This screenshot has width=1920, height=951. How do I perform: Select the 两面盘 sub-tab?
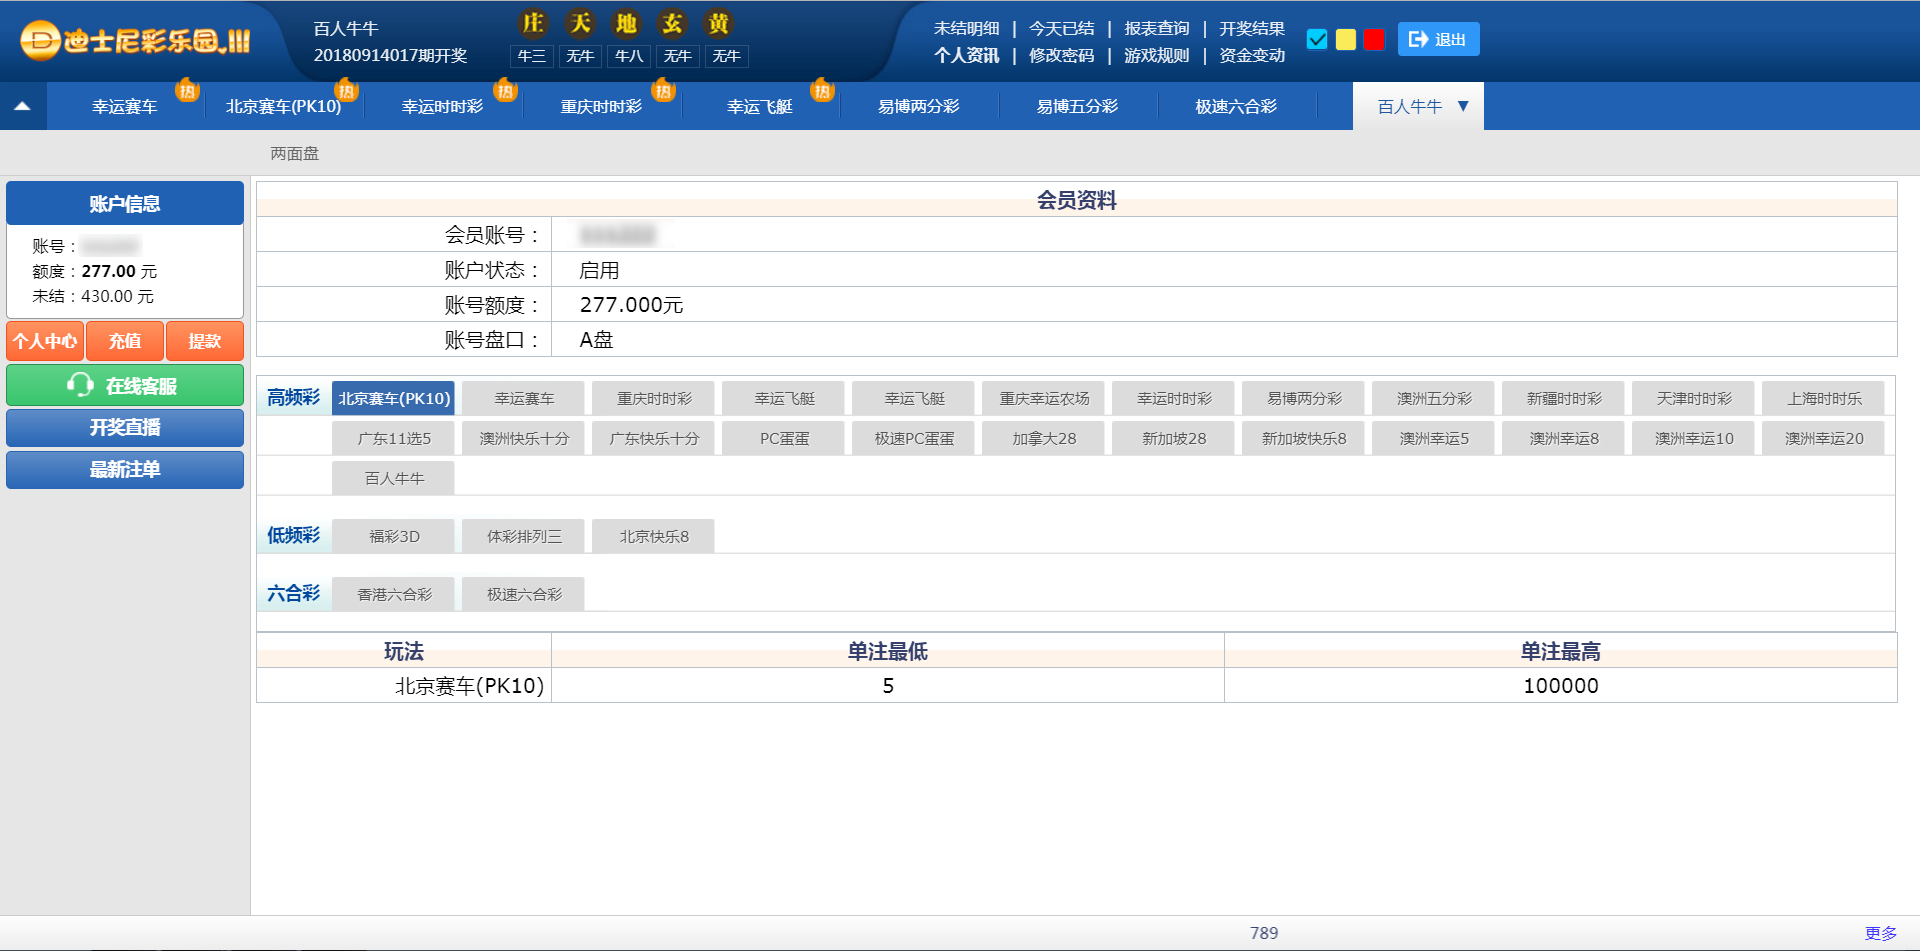[x=294, y=153]
